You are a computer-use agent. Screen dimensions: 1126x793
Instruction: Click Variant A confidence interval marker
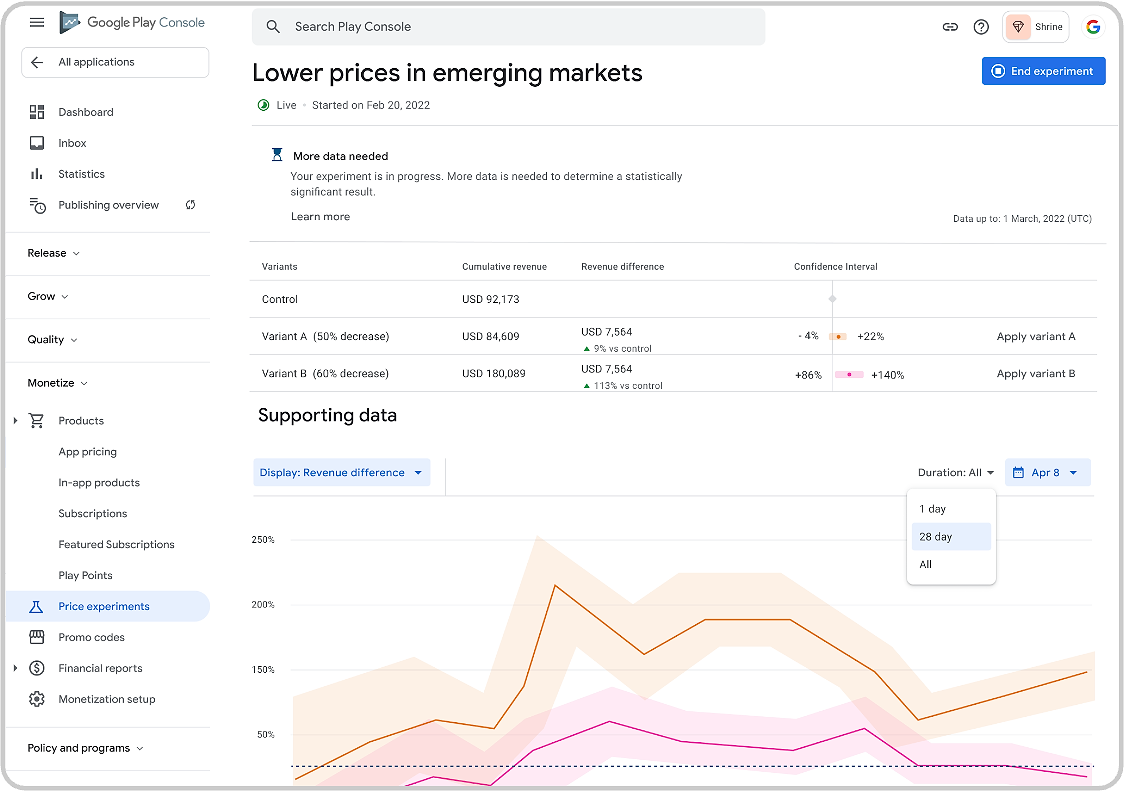point(838,336)
